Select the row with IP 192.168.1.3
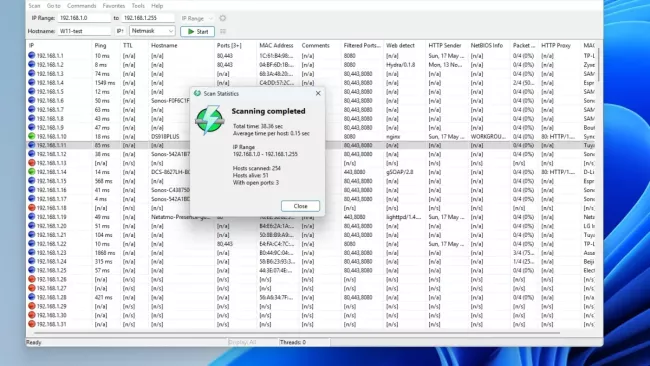This screenshot has height=366, width=650. pos(311,73)
